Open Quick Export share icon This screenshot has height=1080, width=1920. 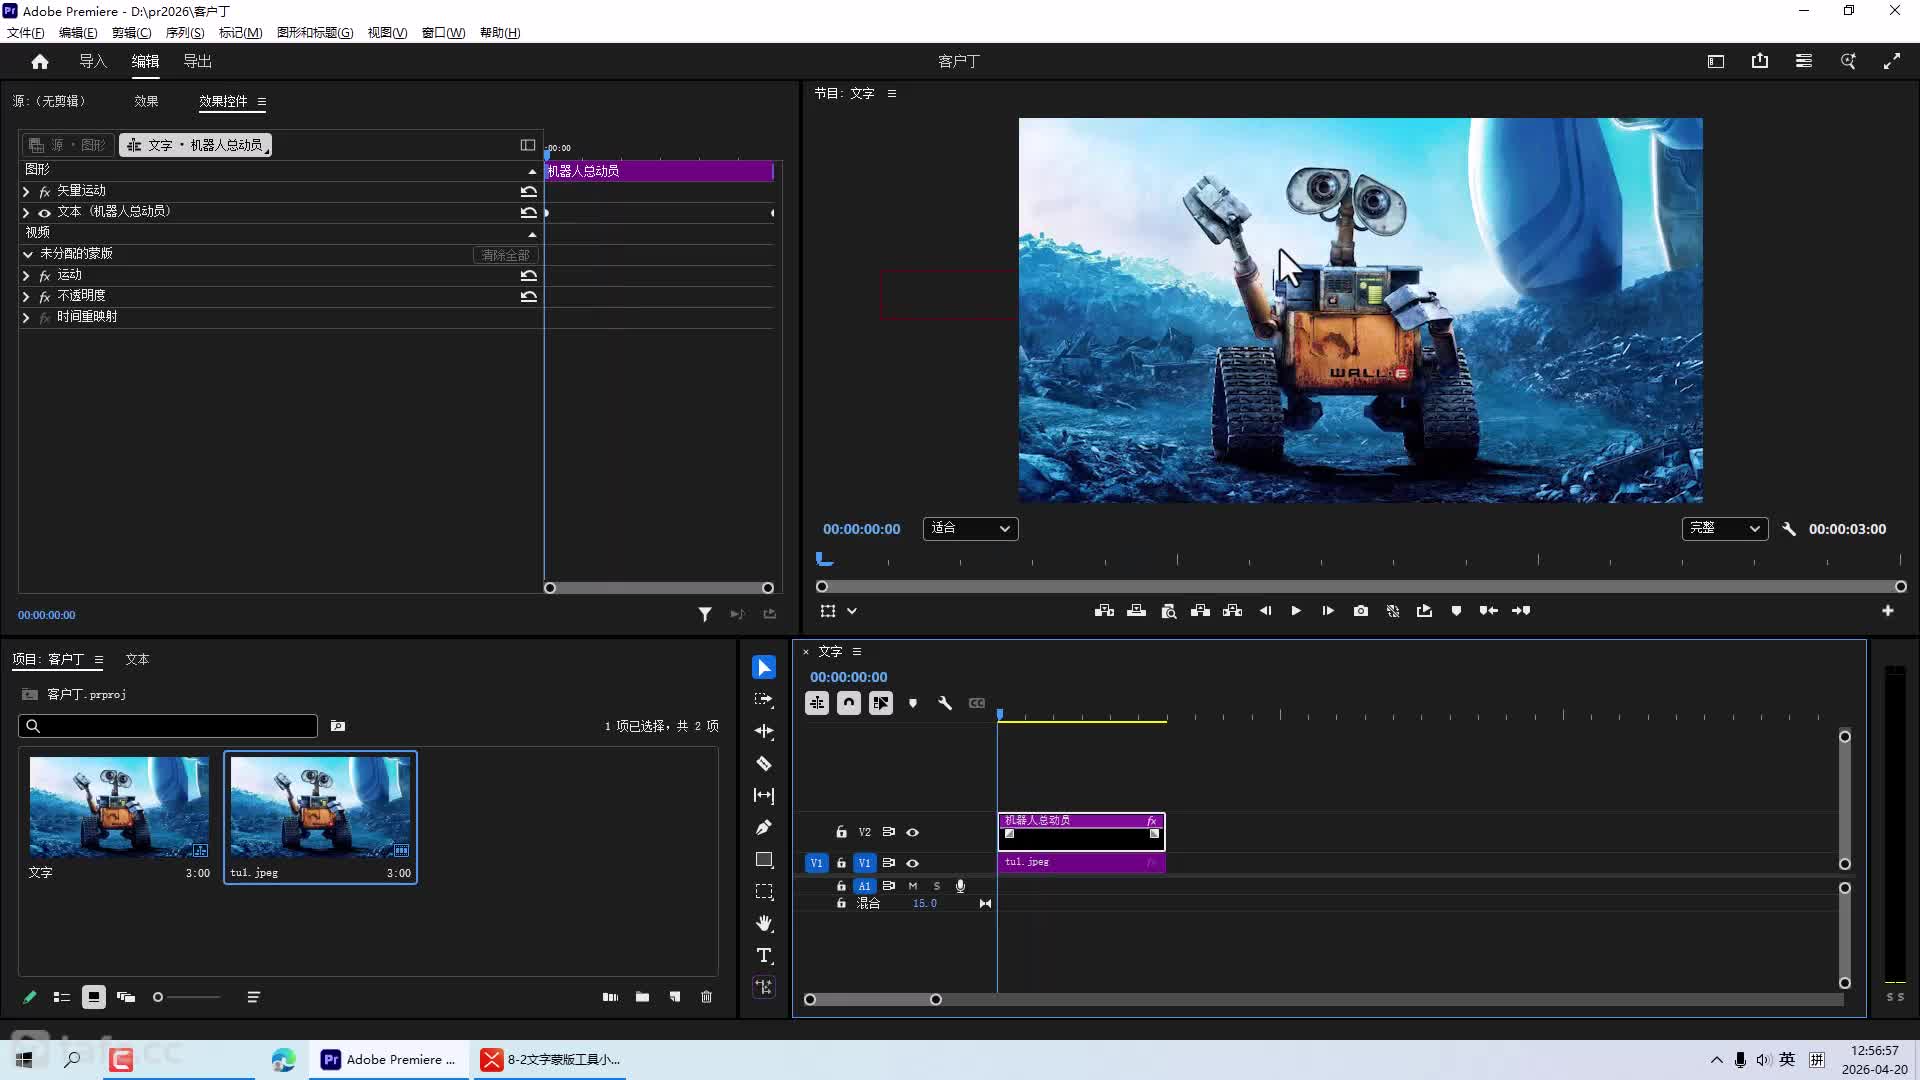click(x=1760, y=62)
